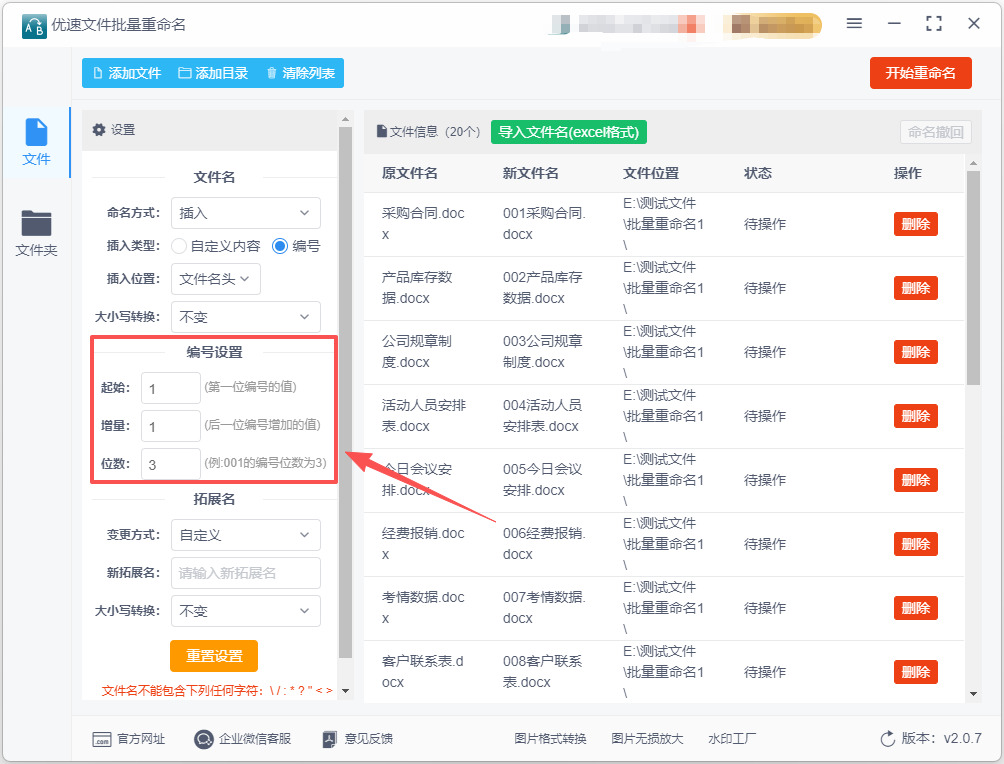This screenshot has width=1004, height=764.
Task: Click the 清除列表 trash button
Action: (301, 73)
